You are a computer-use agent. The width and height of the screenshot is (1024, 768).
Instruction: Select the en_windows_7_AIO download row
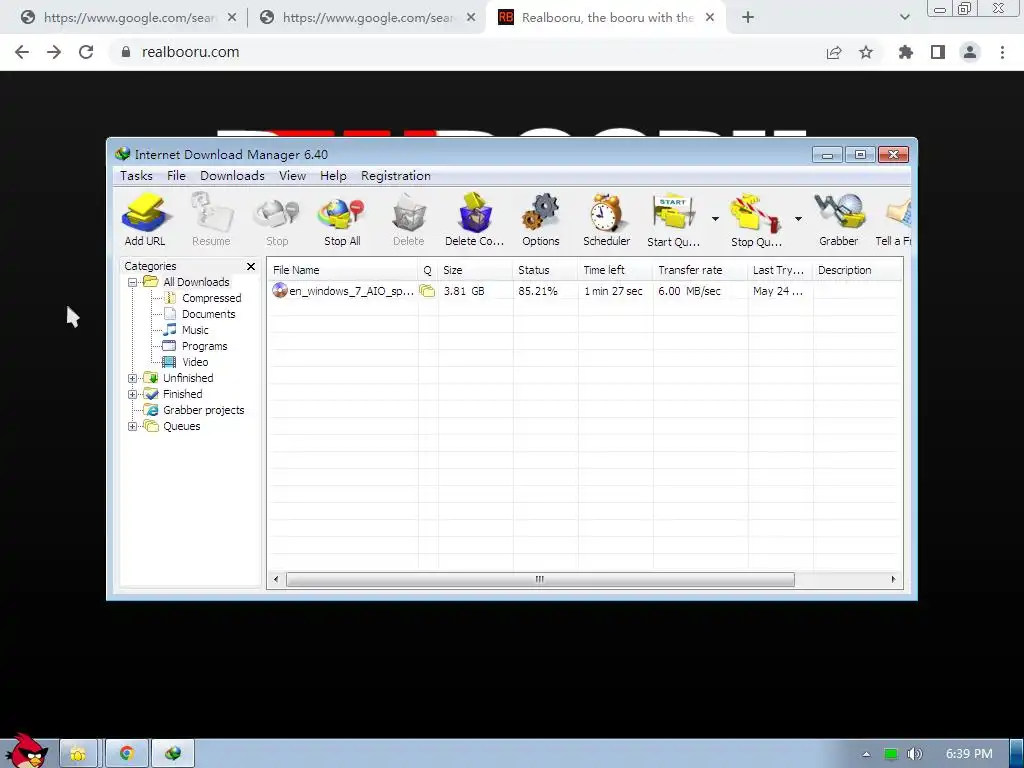click(x=584, y=291)
